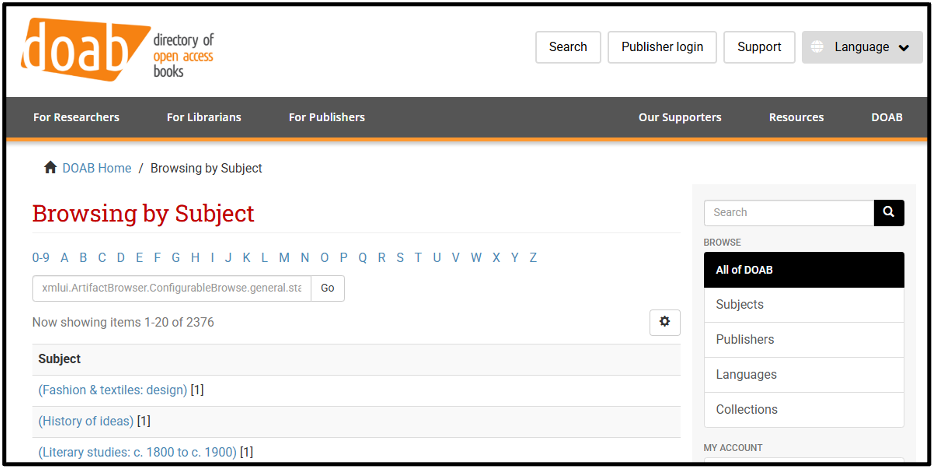Click the starts-with browse input field
Viewport: 933px width, 468px height.
tap(172, 288)
